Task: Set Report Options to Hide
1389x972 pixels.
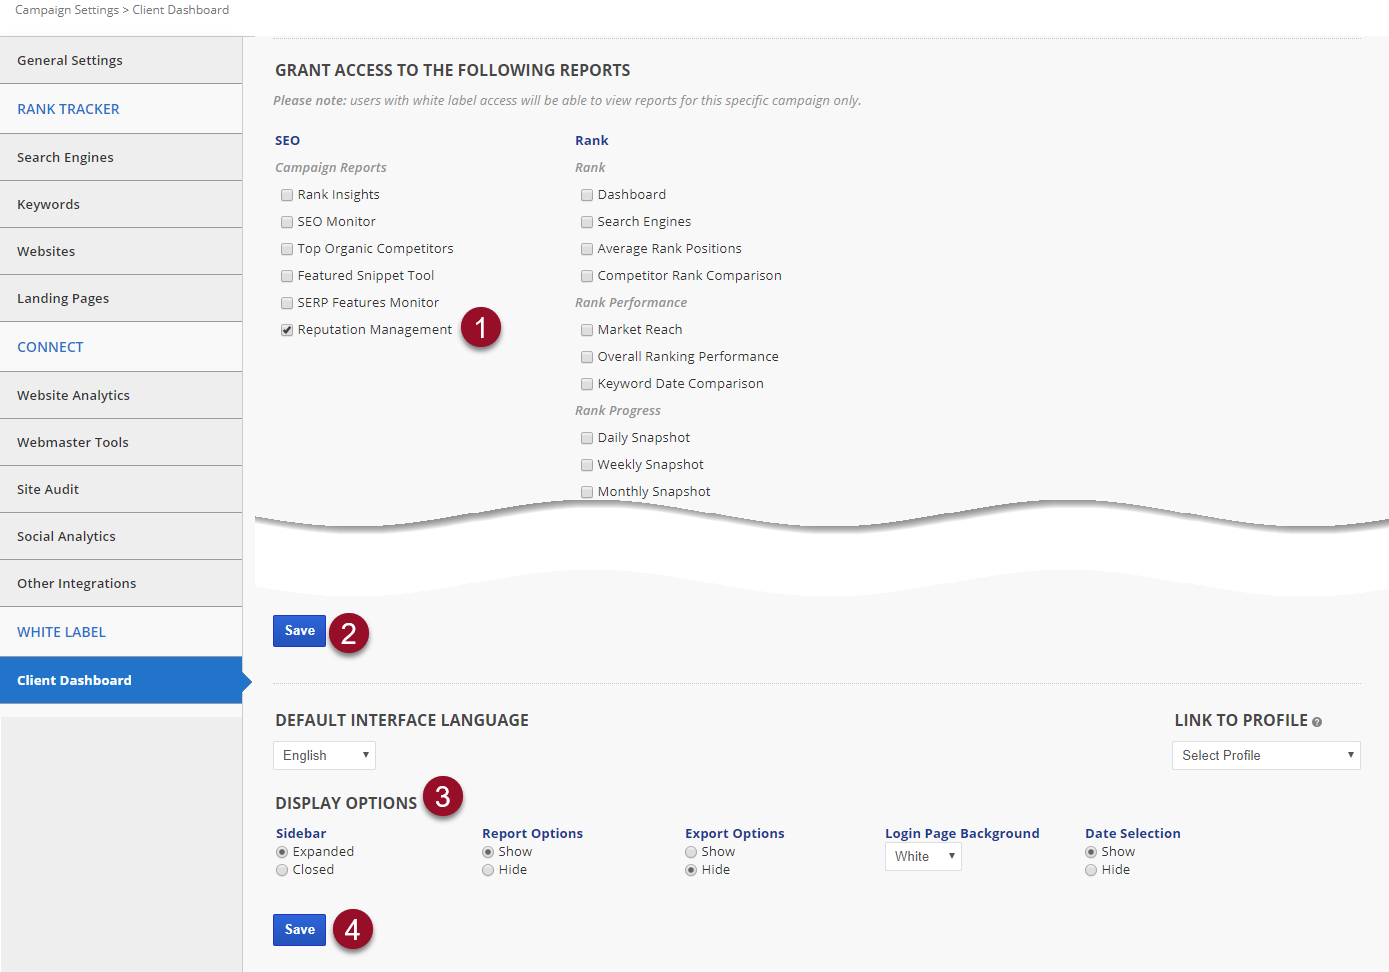Action: 488,870
